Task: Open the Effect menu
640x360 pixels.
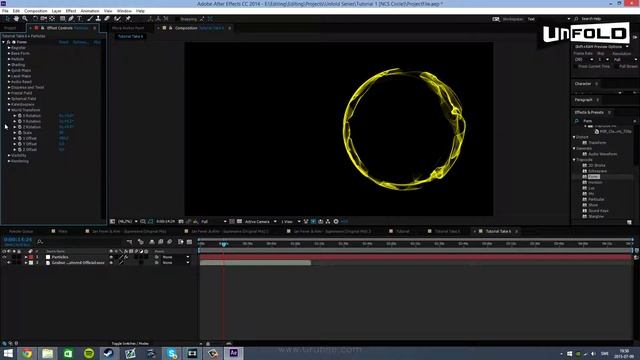Action: pyautogui.click(x=71, y=11)
